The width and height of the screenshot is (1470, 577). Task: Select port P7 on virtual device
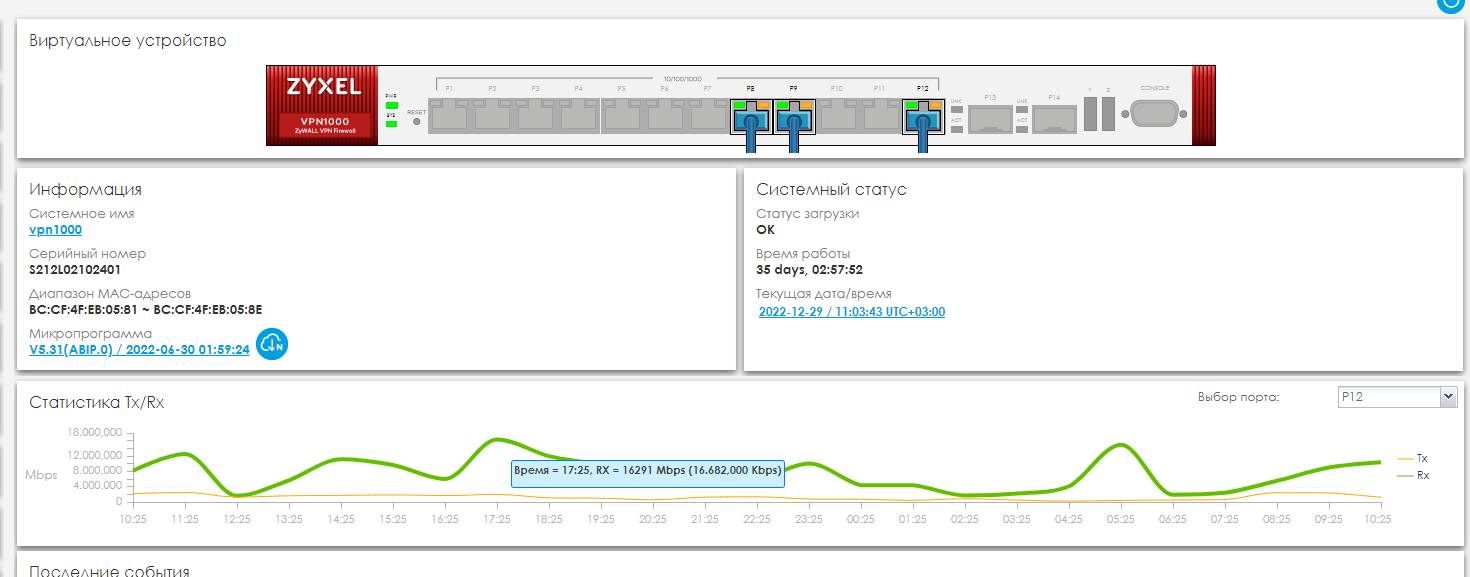point(707,115)
